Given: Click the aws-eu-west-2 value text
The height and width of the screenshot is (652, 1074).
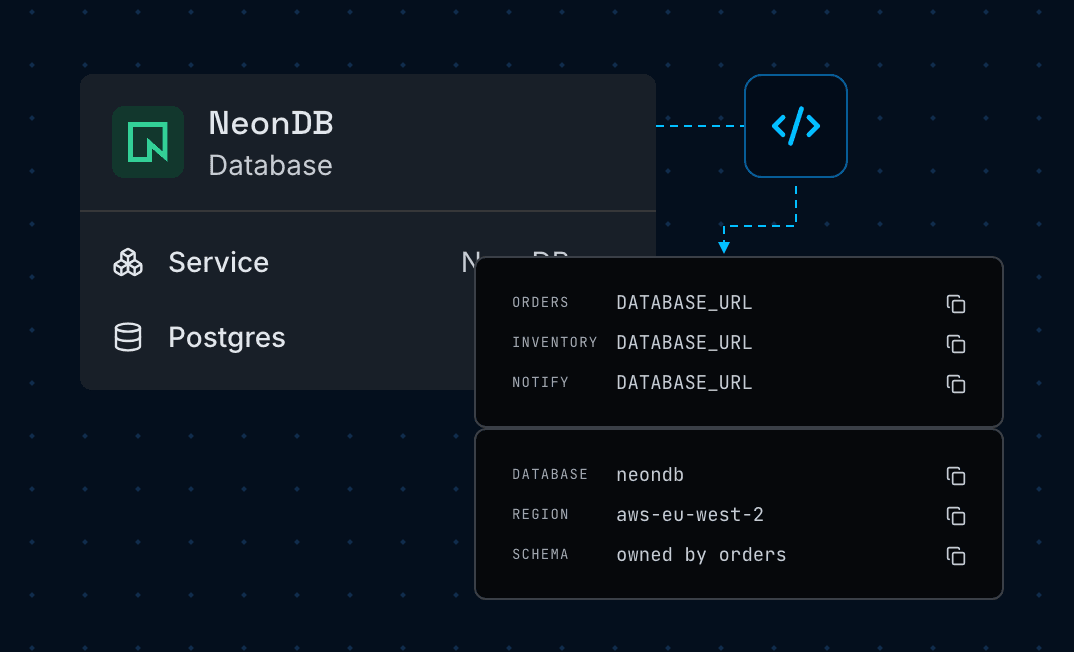Looking at the screenshot, I should [x=690, y=514].
